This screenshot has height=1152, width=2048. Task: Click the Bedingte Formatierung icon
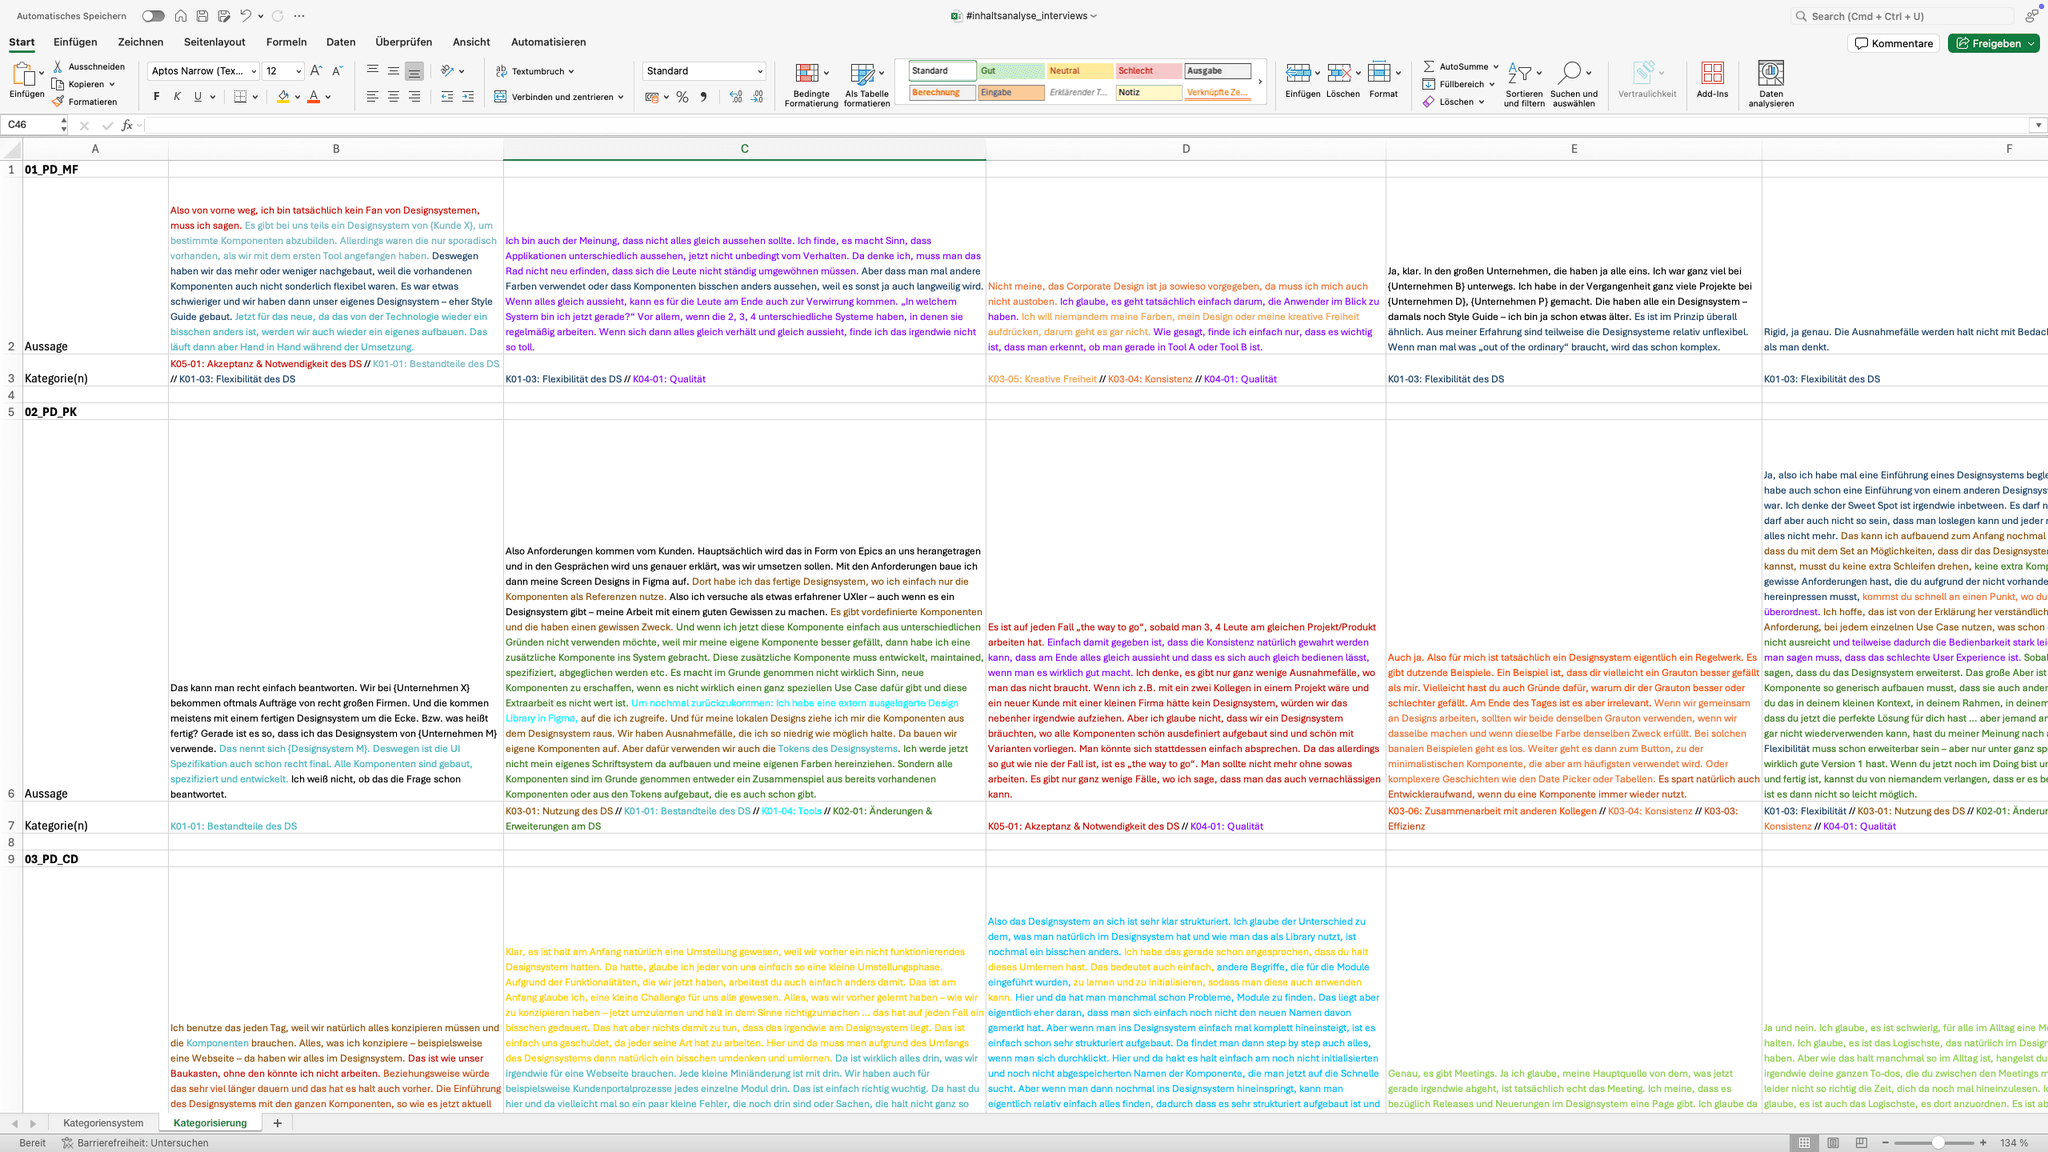click(x=807, y=74)
